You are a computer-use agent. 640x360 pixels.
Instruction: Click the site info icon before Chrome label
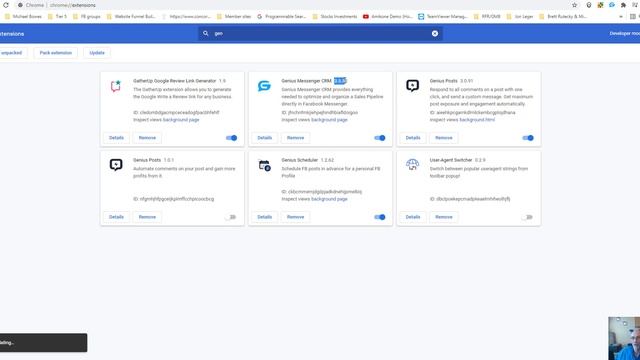[20, 5]
